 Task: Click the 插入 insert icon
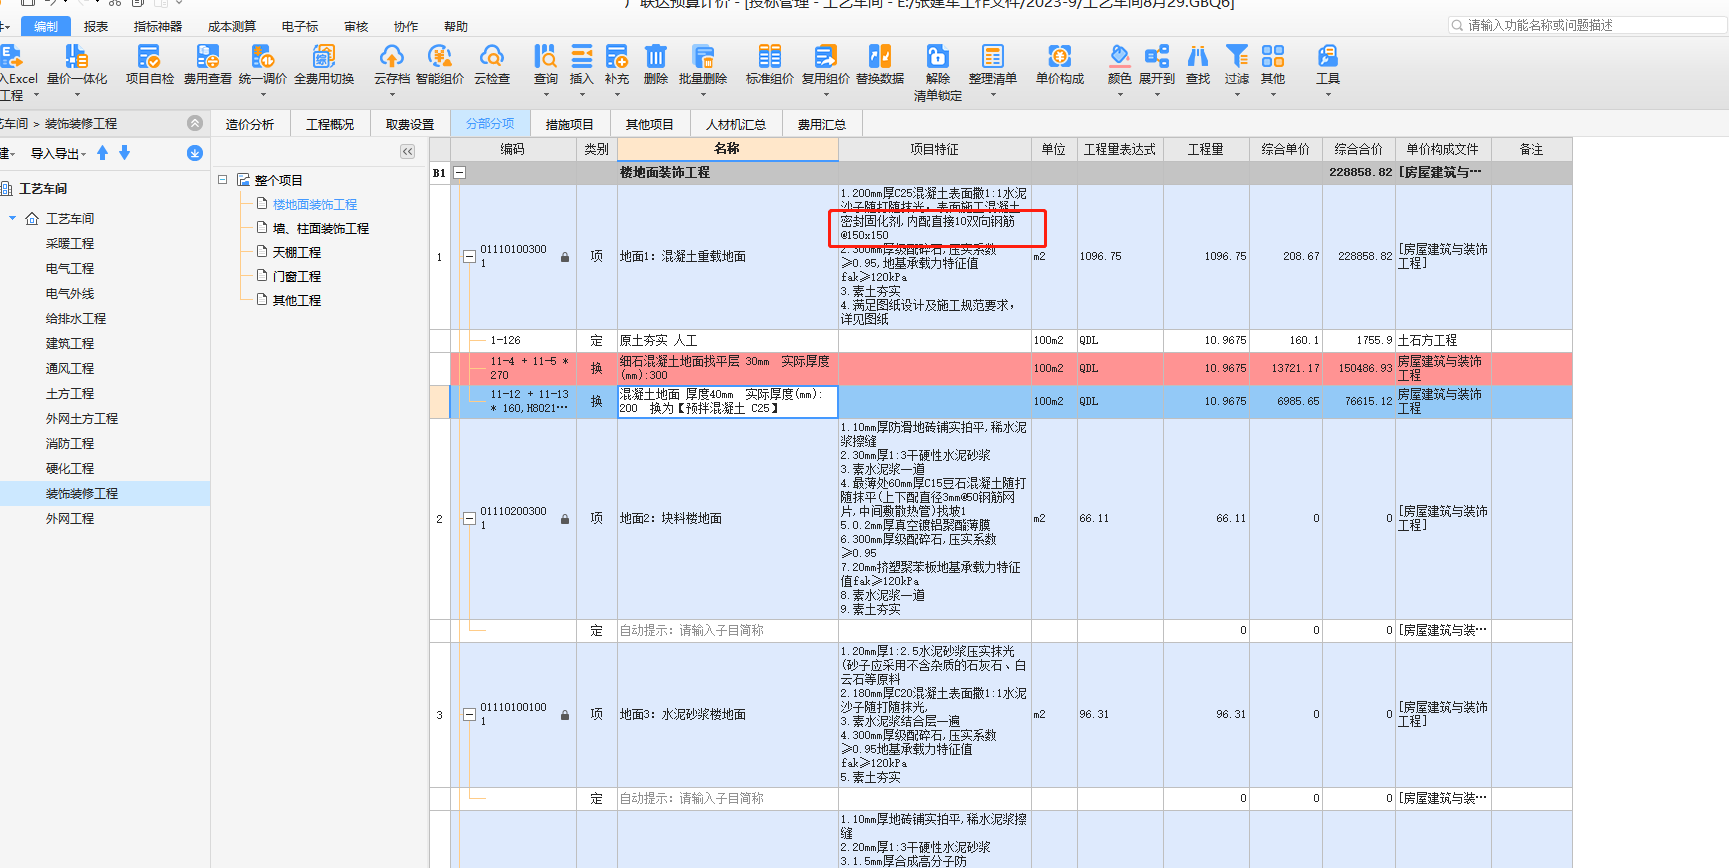tap(581, 56)
